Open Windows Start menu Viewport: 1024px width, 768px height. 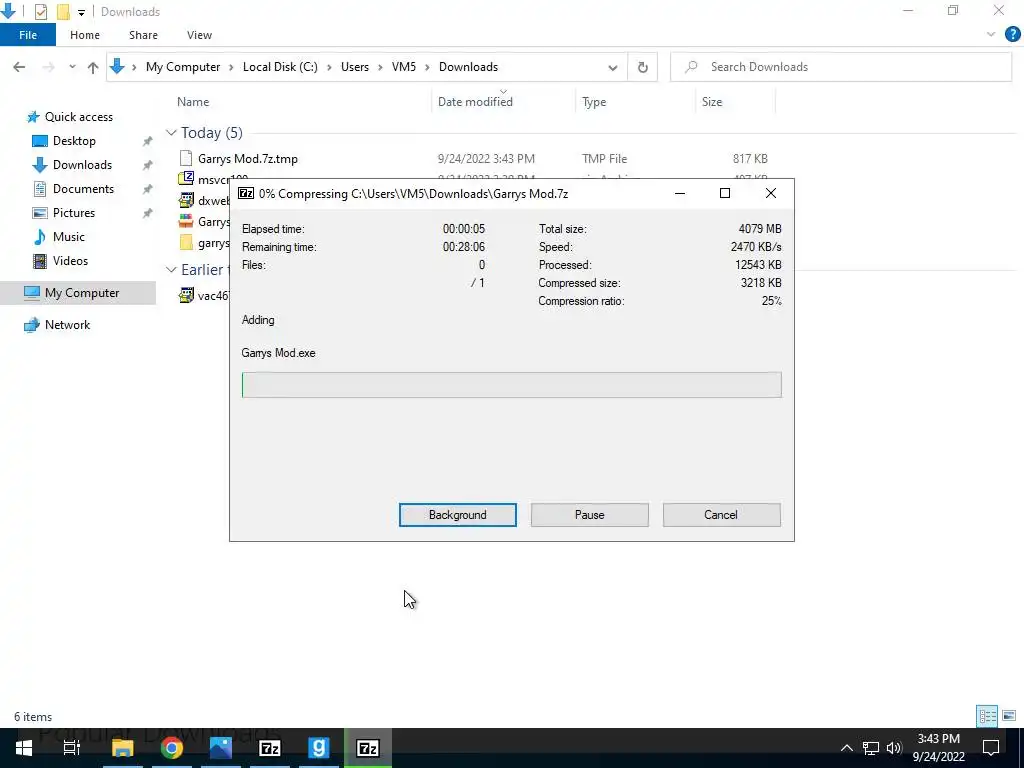(x=24, y=748)
